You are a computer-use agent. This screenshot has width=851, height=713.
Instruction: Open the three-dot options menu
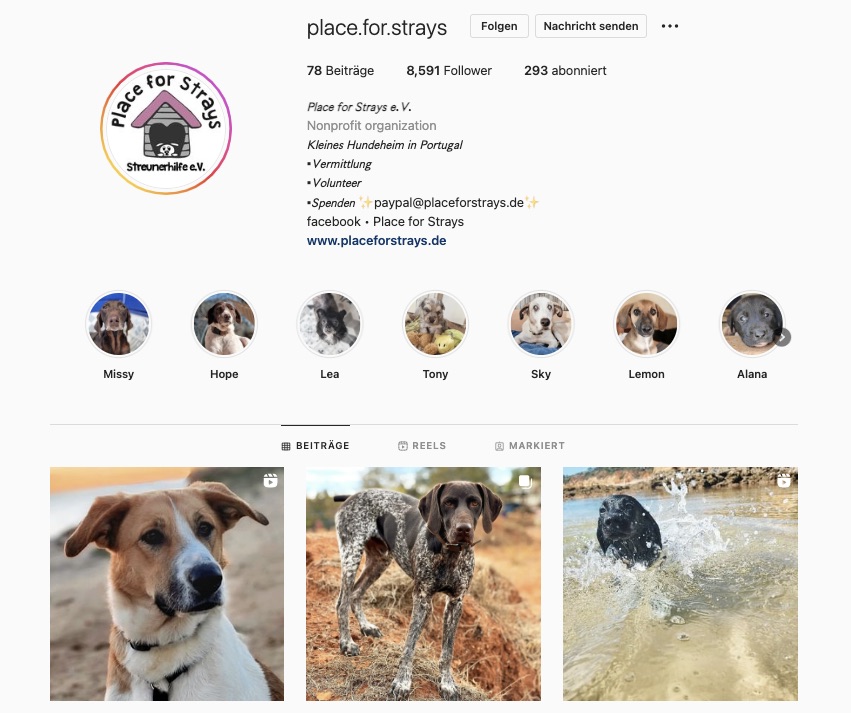click(670, 26)
